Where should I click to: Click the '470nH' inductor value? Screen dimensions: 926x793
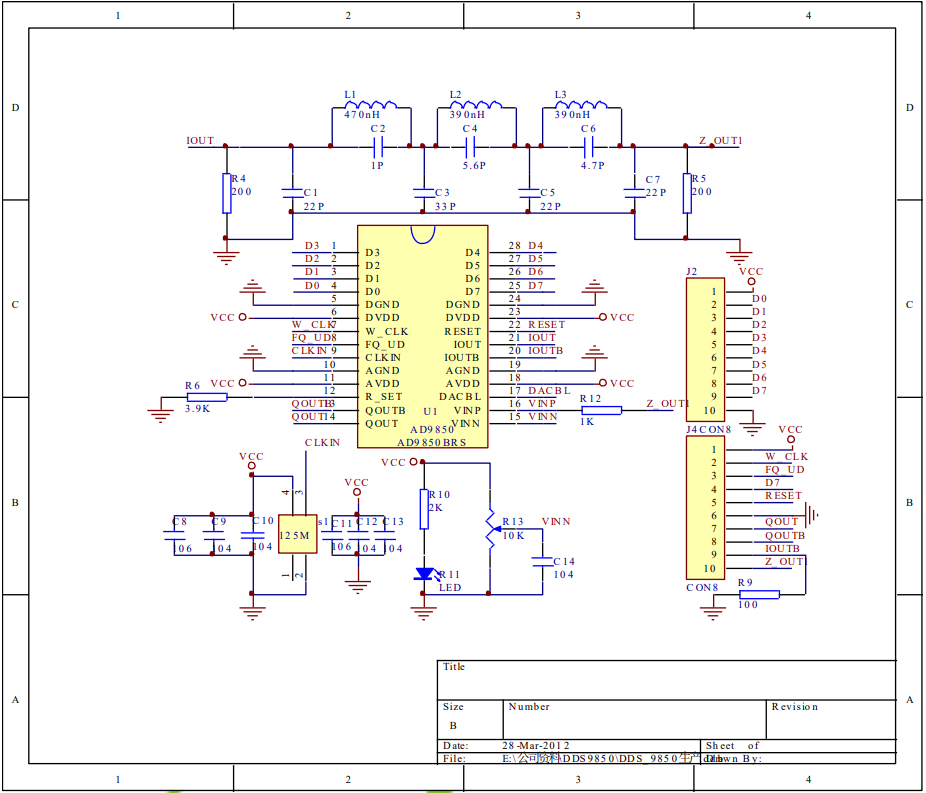click(362, 115)
